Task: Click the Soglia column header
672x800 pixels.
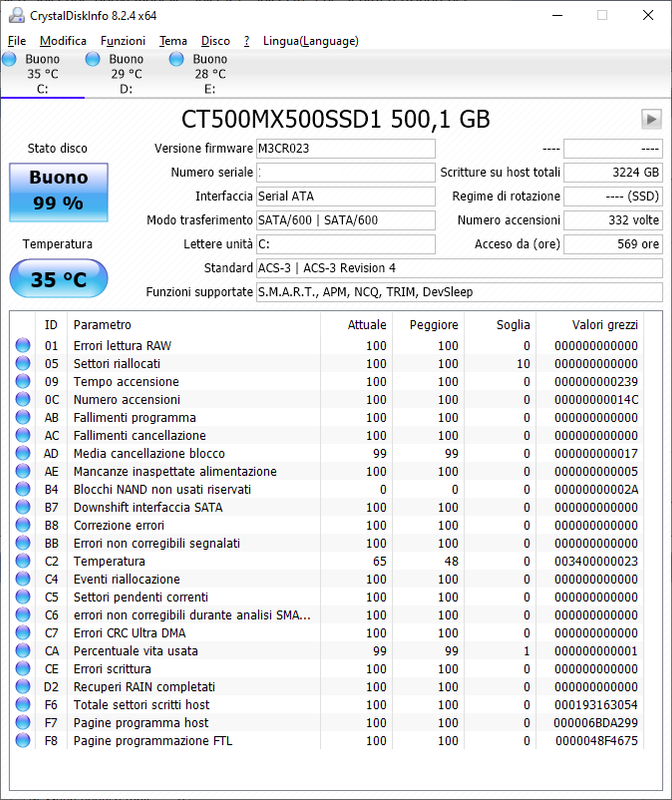Action: pos(500,324)
